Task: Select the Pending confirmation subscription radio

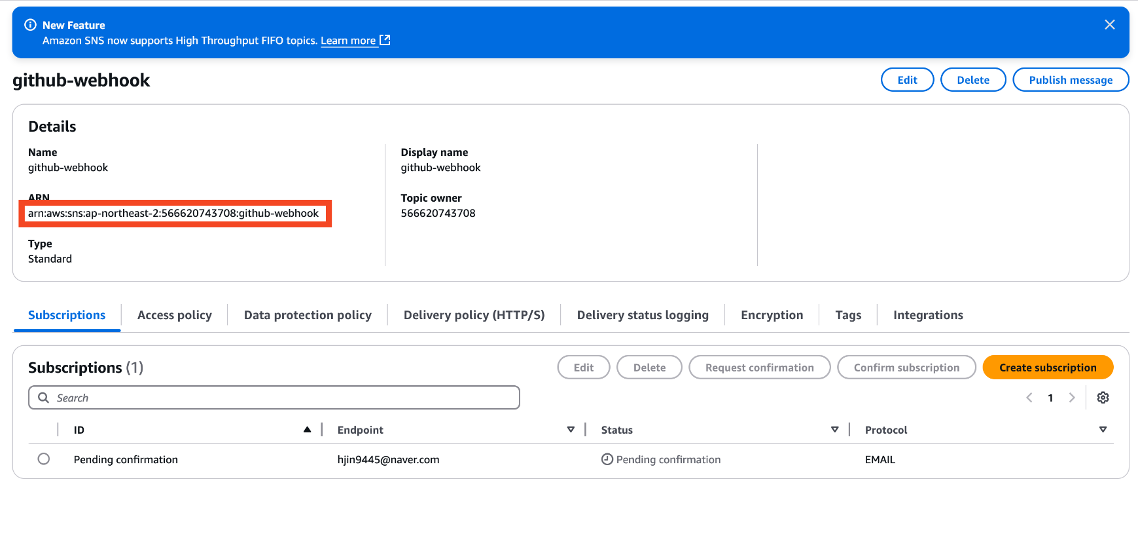Action: pos(44,459)
